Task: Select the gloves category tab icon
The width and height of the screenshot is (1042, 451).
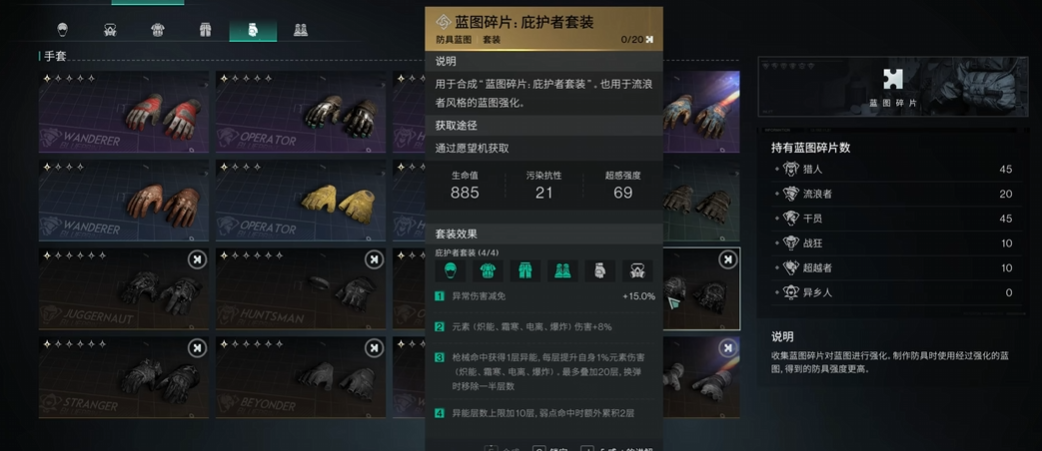Action: click(253, 31)
